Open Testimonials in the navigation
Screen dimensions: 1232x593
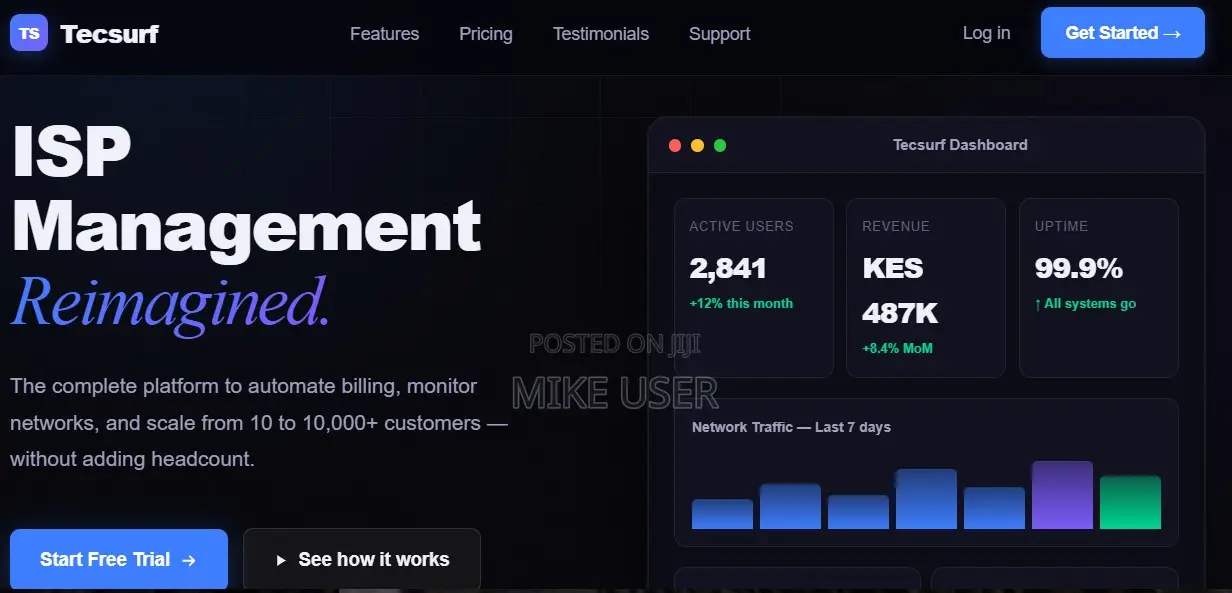tap(601, 34)
